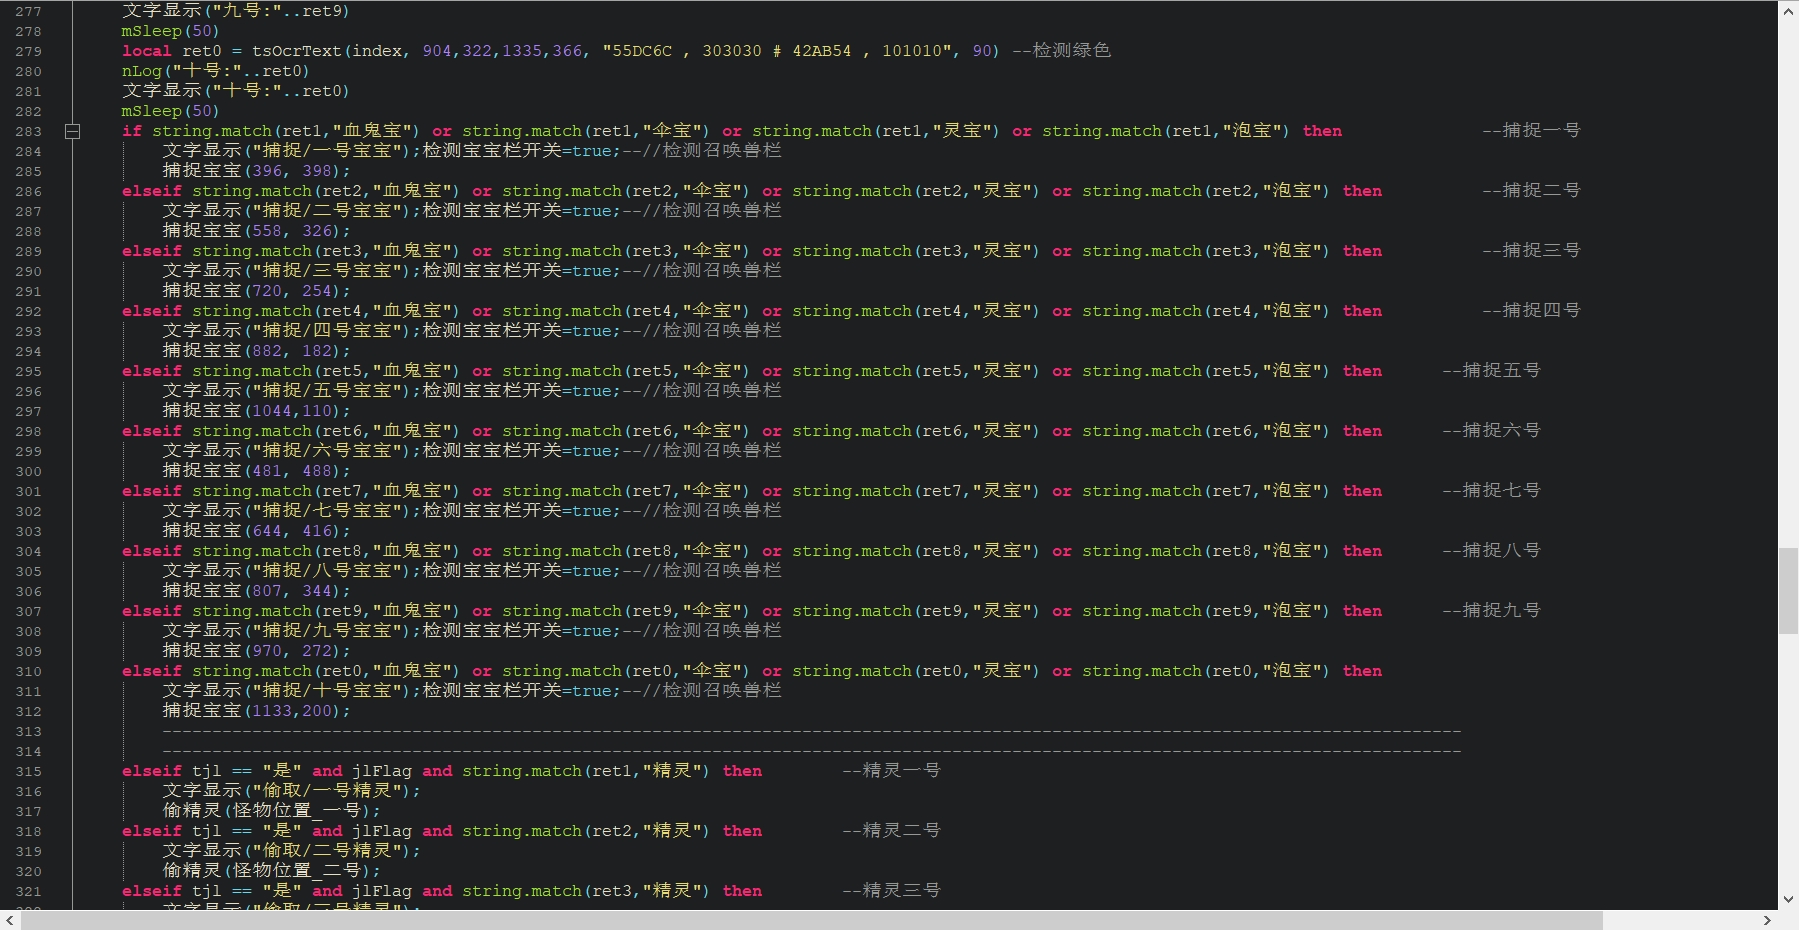Click the comment '--捕捉四号'
Image resolution: width=1799 pixels, height=930 pixels.
pos(1531,310)
